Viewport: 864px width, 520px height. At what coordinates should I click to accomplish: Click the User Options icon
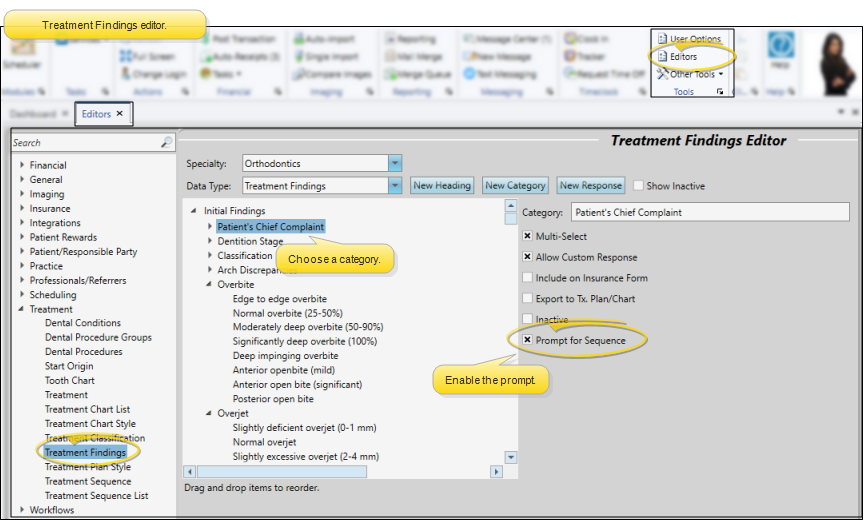click(x=662, y=39)
